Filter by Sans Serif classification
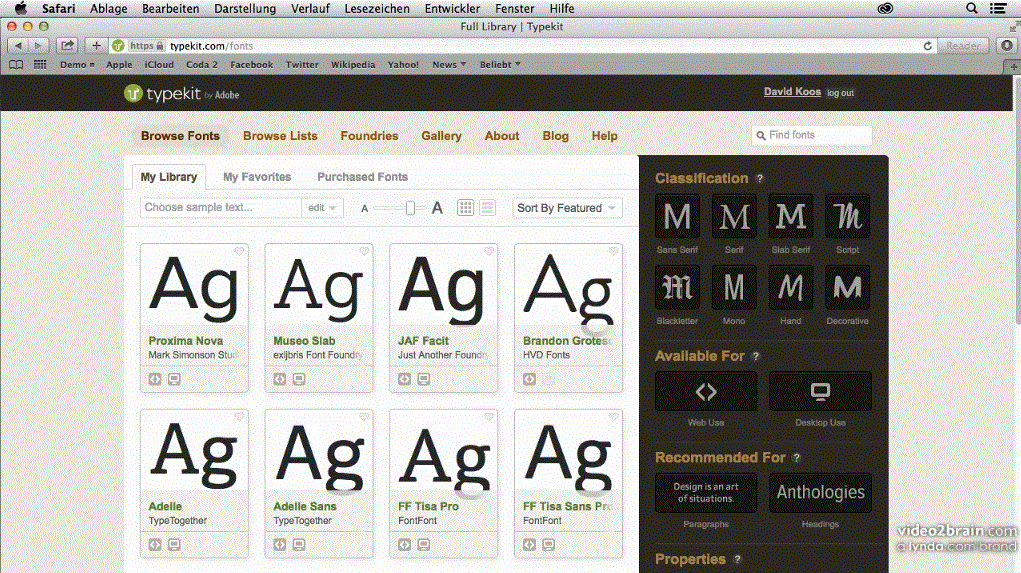 click(x=677, y=216)
